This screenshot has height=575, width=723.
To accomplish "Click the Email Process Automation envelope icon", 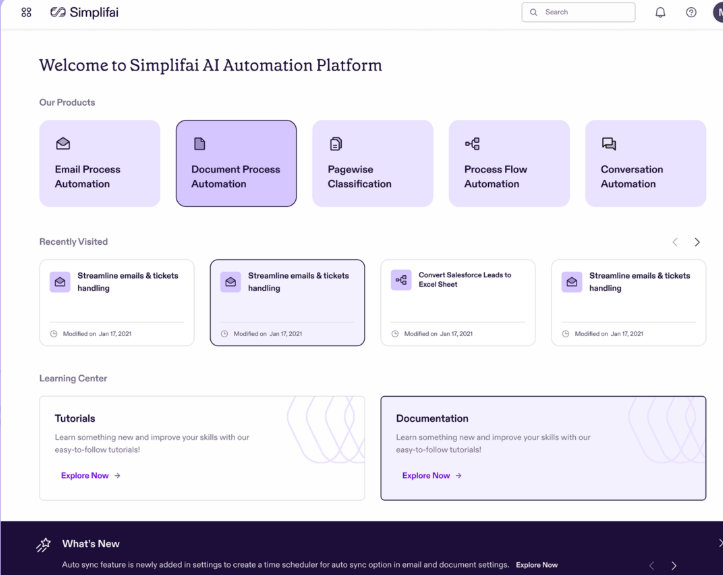I will pyautogui.click(x=63, y=143).
